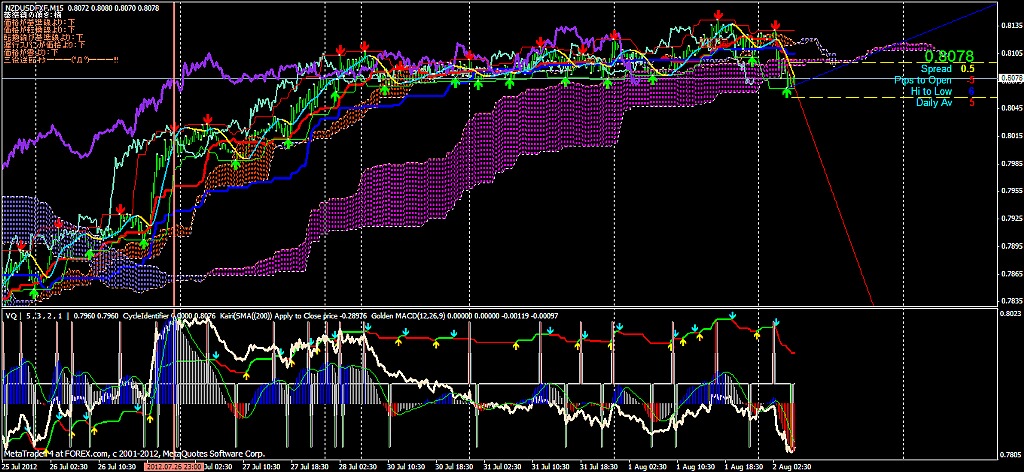
Task: Click the Hi to Low label
Action: pos(930,91)
